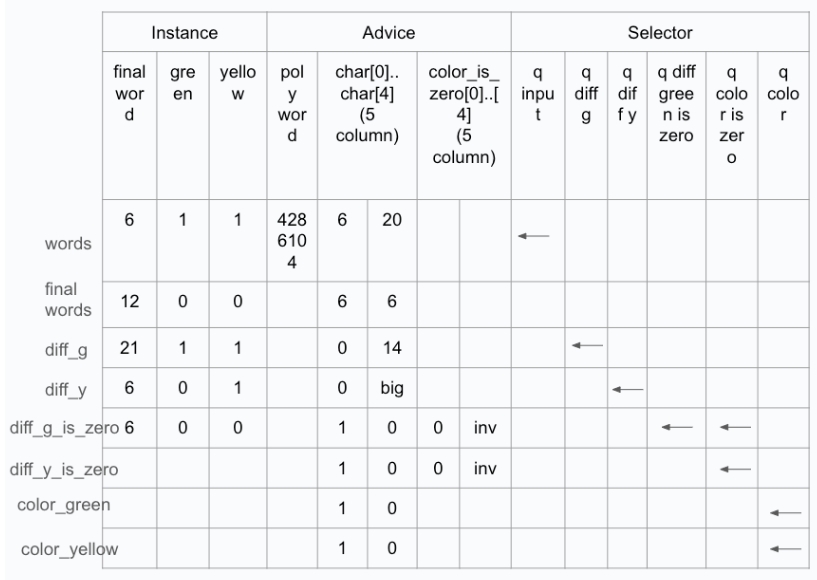Screen dimensions: 817x580
Task: Click the 'inv' cell in diff_g_is_zero row
Action: (x=485, y=428)
